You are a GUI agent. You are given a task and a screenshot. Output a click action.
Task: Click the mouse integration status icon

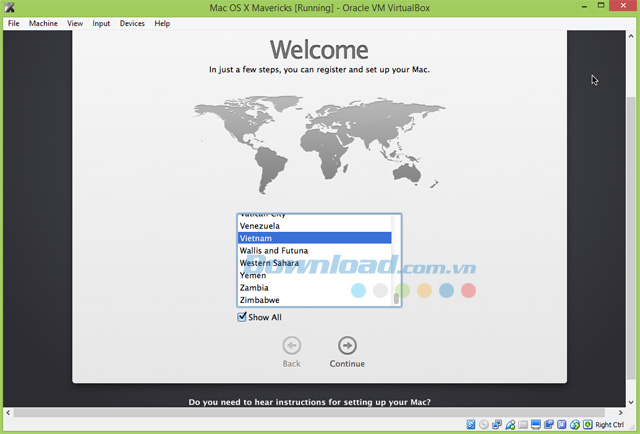point(574,424)
